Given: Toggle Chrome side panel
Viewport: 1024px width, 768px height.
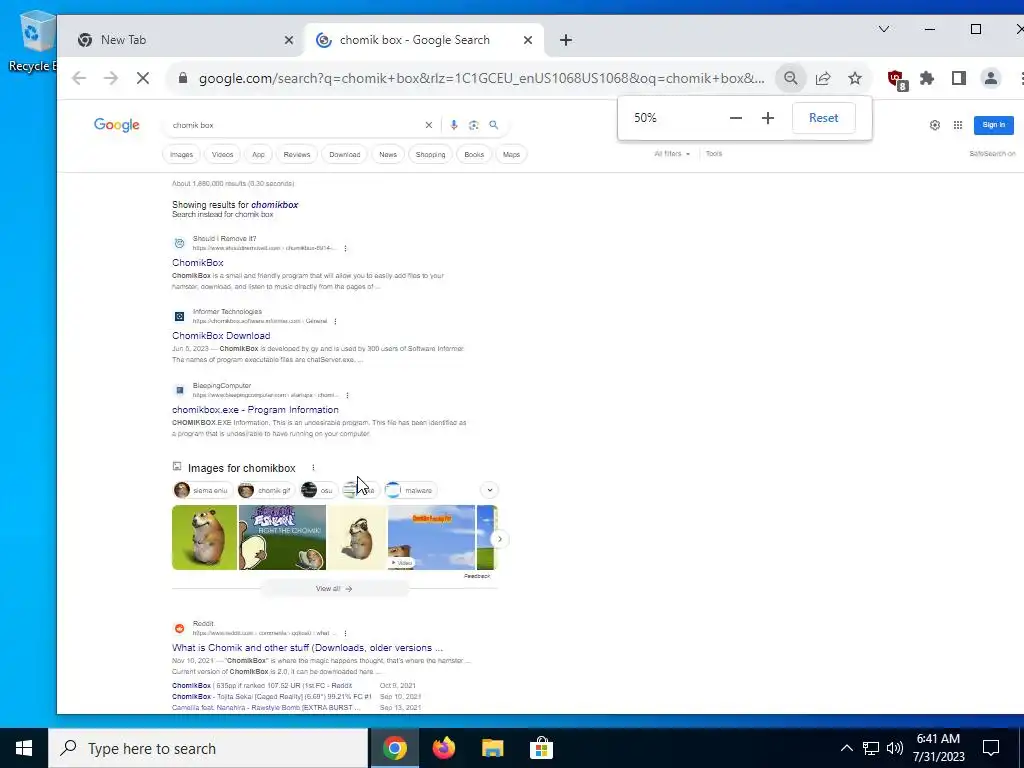Looking at the screenshot, I should [x=959, y=78].
